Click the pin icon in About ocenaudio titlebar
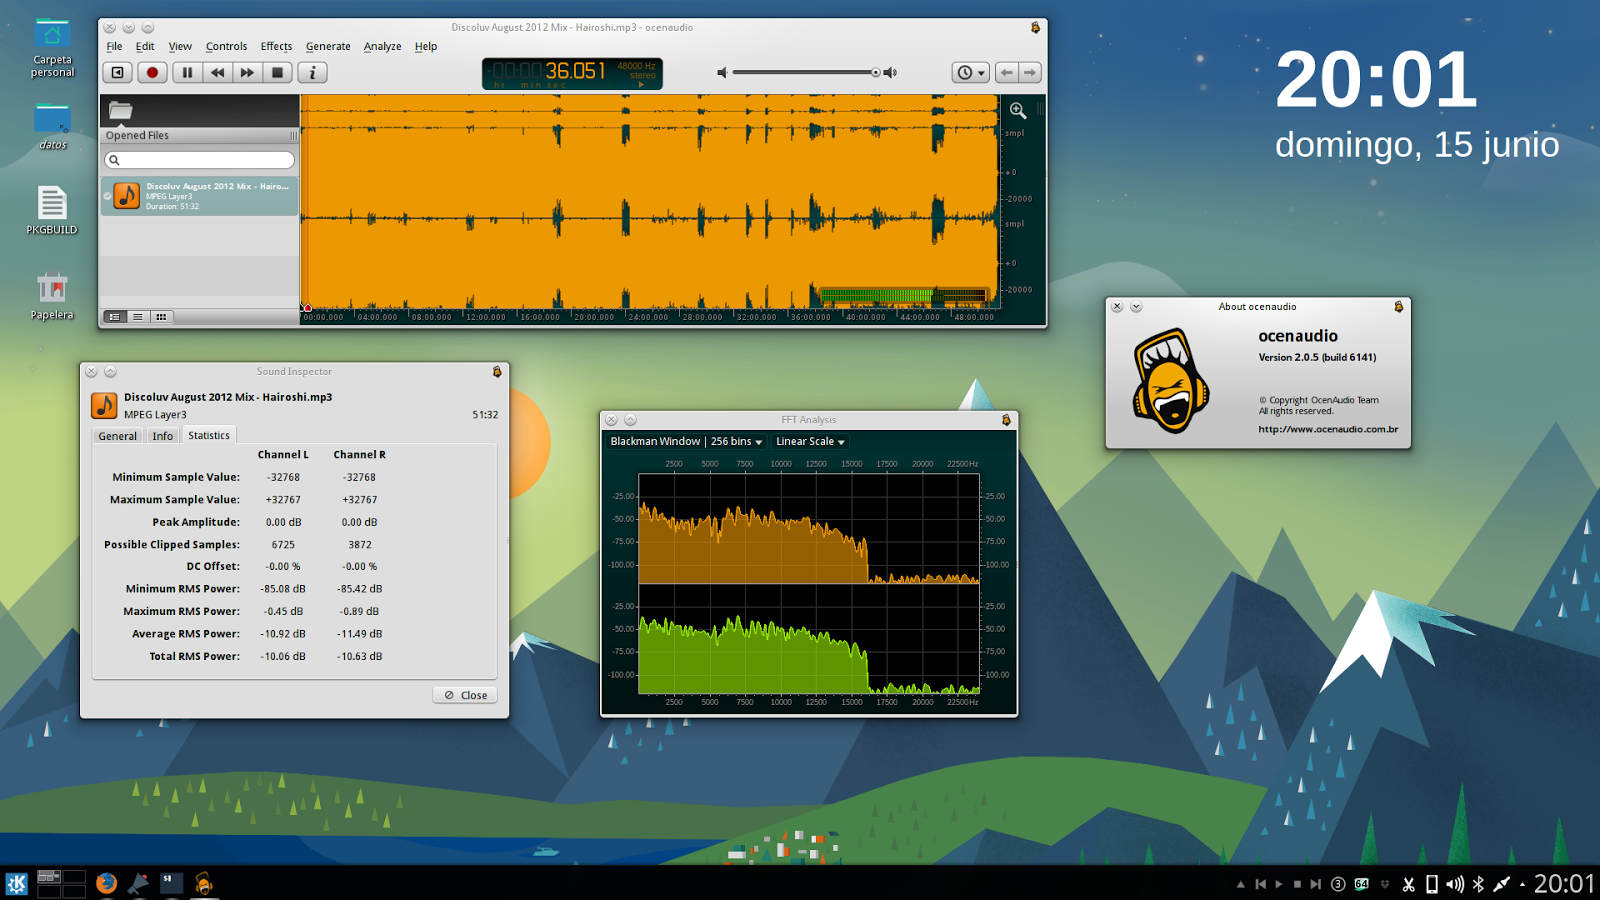This screenshot has height=900, width=1600. point(1398,307)
